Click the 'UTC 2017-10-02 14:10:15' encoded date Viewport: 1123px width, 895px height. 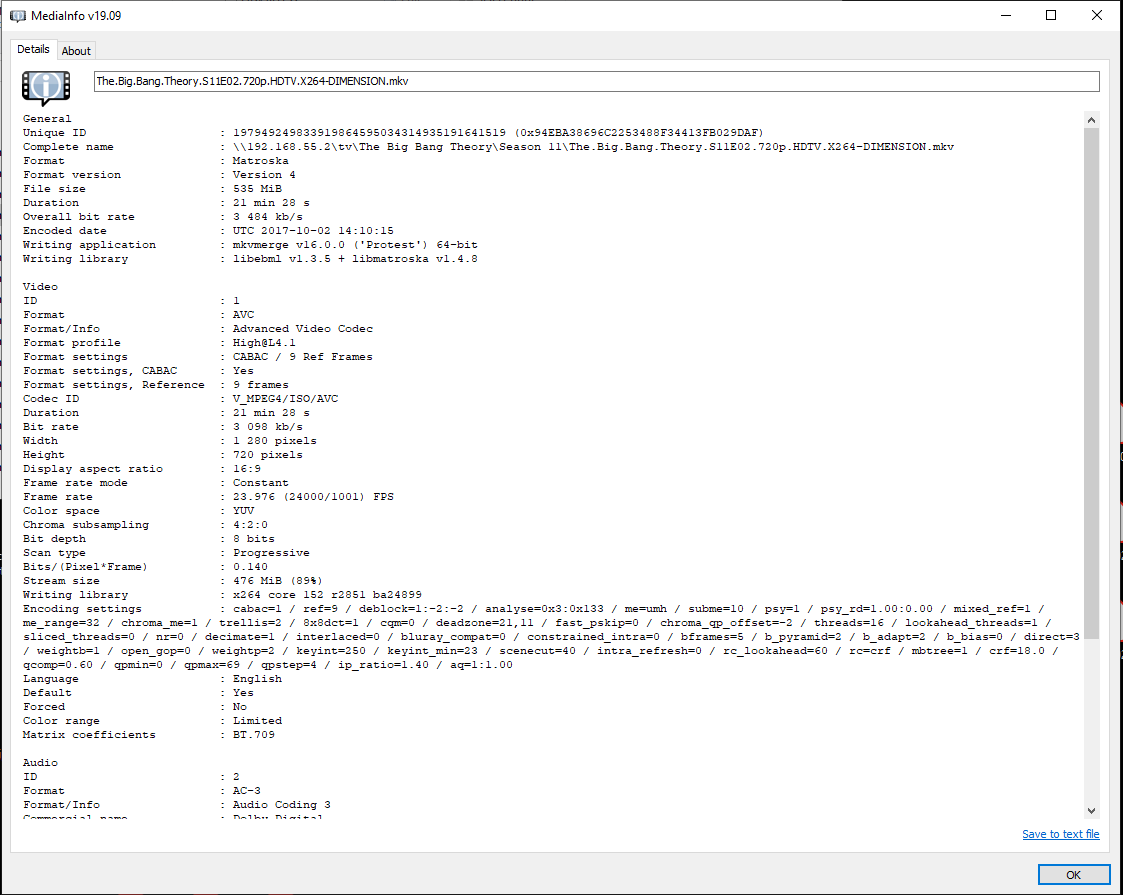click(313, 231)
